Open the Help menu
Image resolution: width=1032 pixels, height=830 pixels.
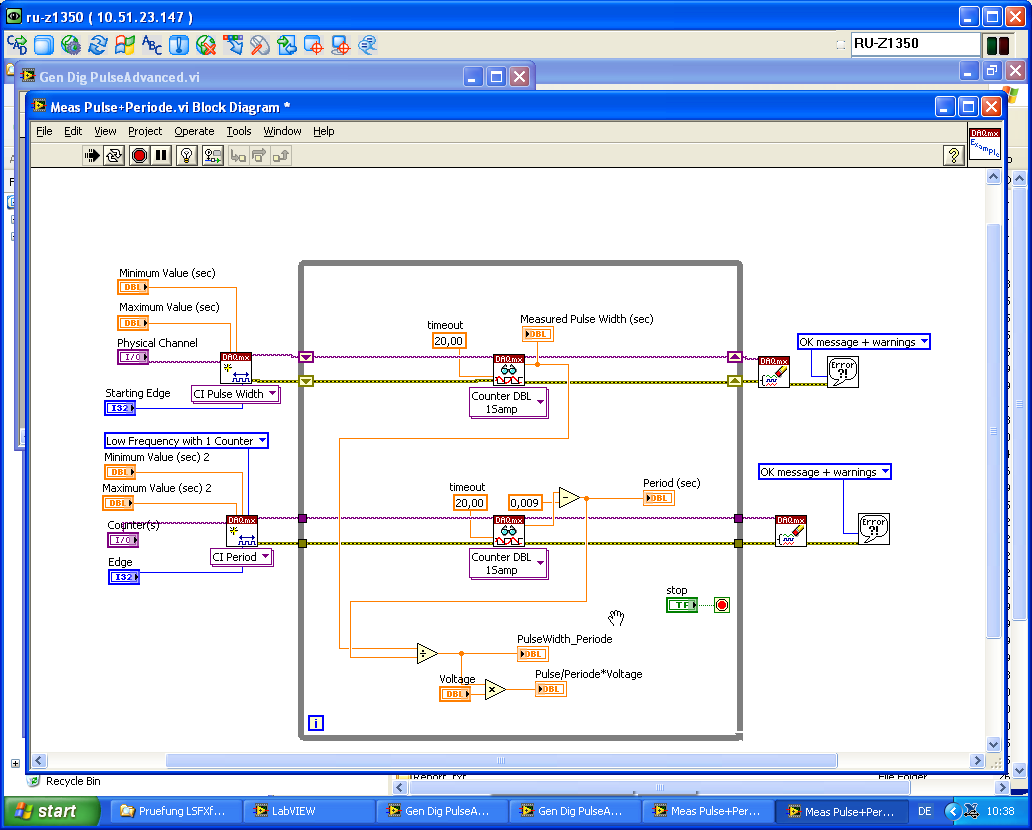[323, 131]
